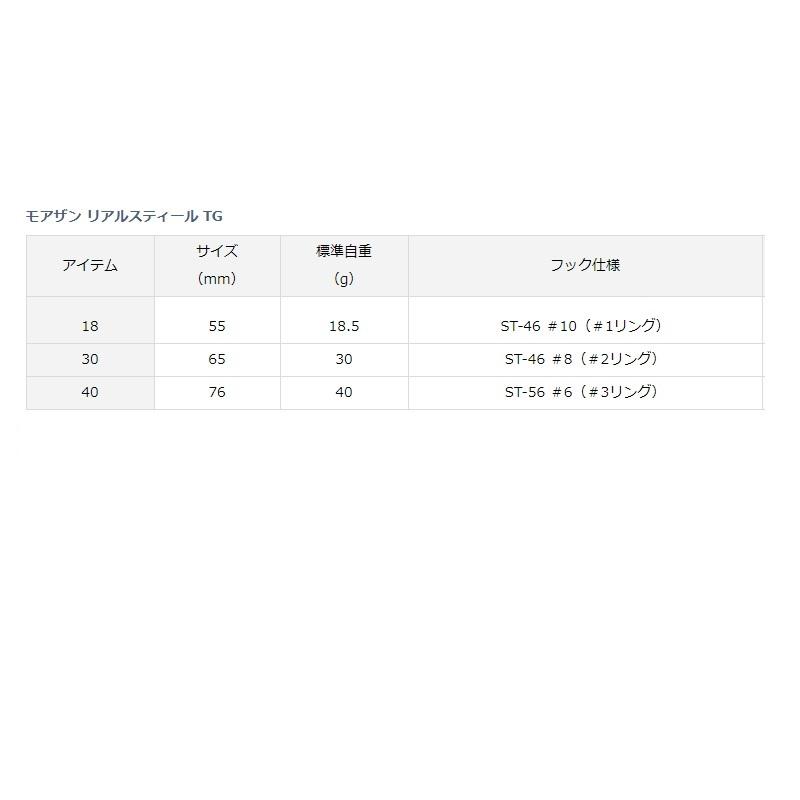Click the 40 value under 標準自重

click(344, 393)
